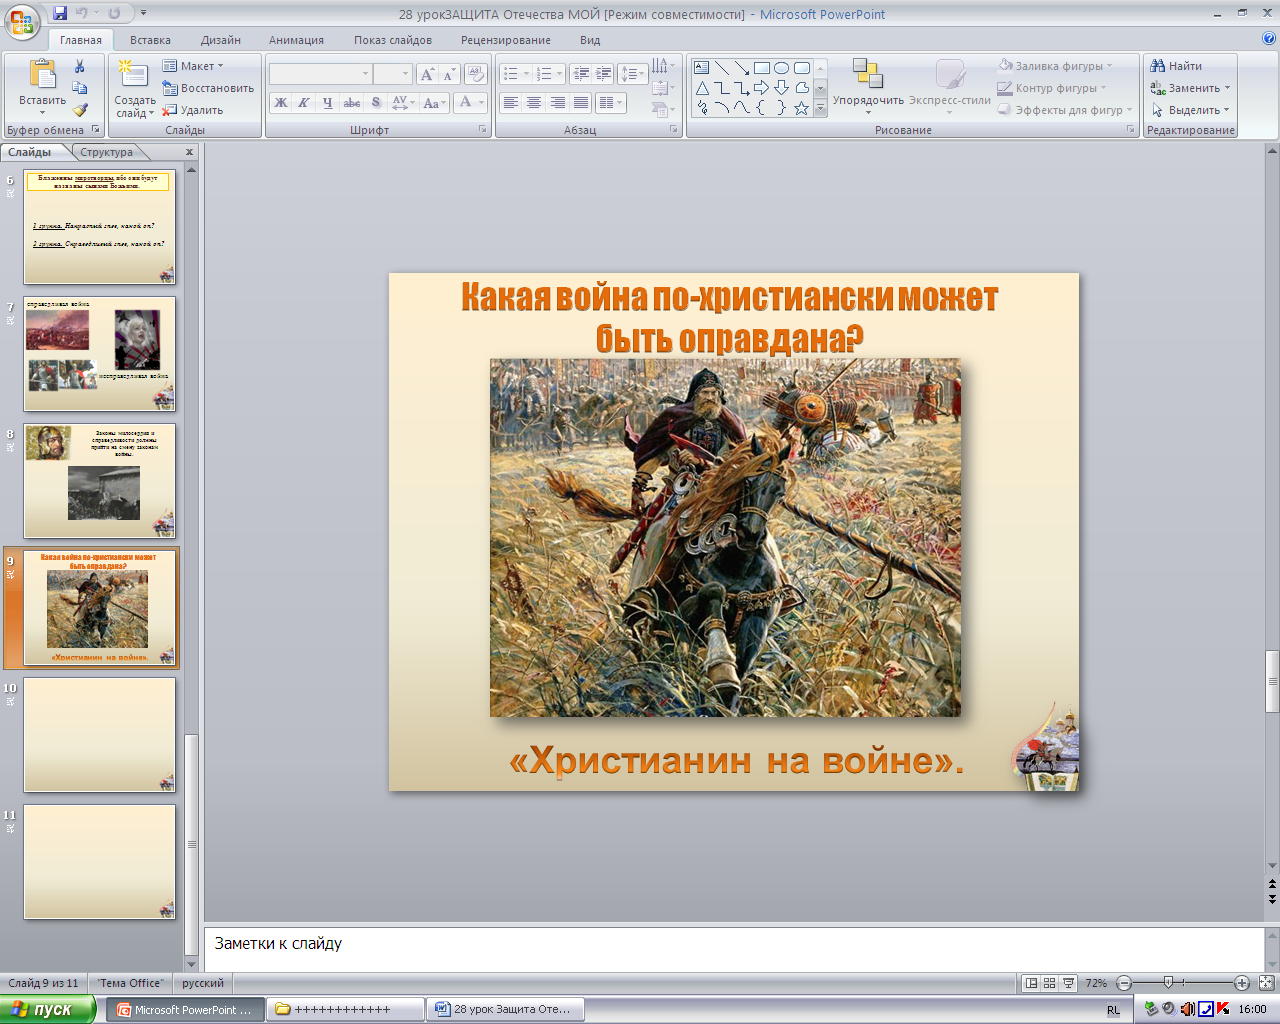Image resolution: width=1280 pixels, height=1024 pixels.
Task: Open the Заливка фигуры fill dropdown
Action: [1055, 66]
